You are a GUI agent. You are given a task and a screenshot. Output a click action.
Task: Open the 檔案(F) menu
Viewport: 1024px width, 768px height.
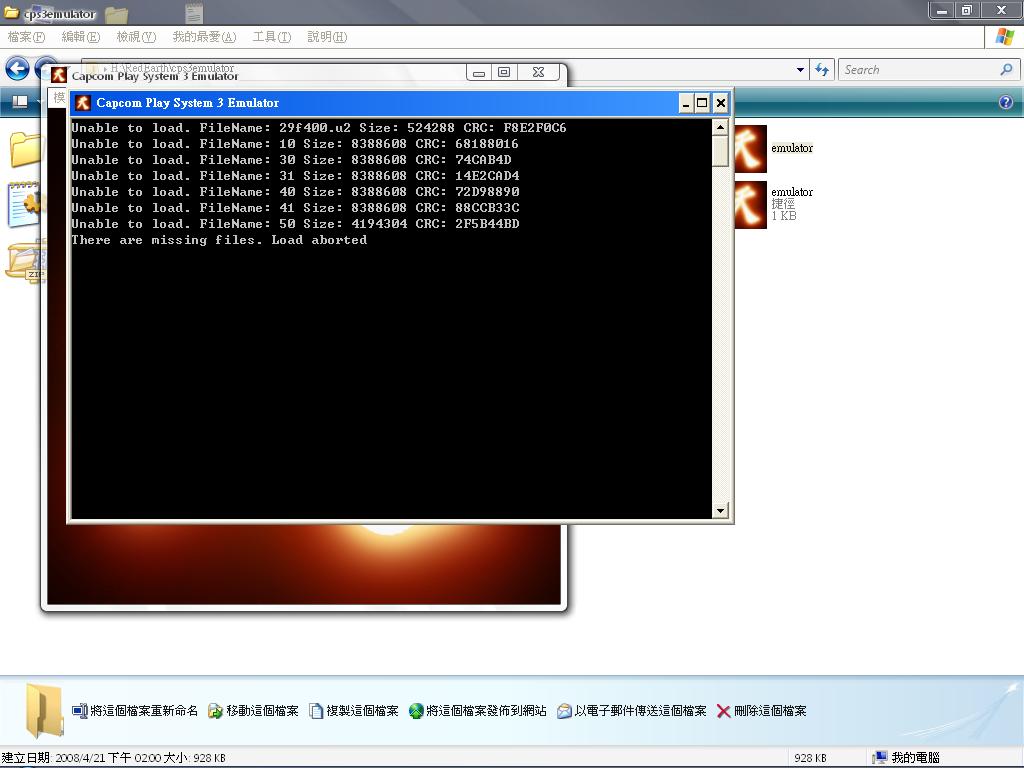[x=26, y=37]
